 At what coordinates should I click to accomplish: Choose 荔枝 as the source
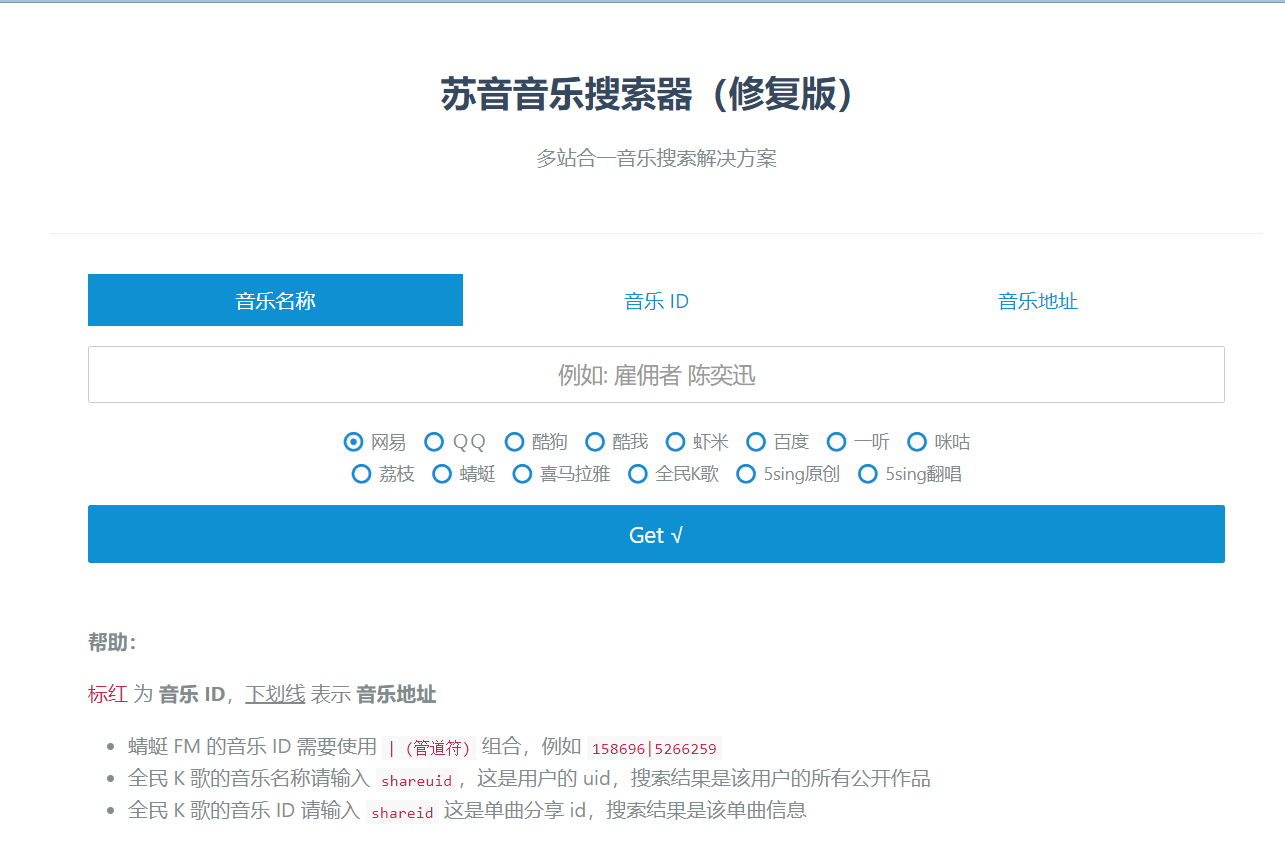(361, 474)
